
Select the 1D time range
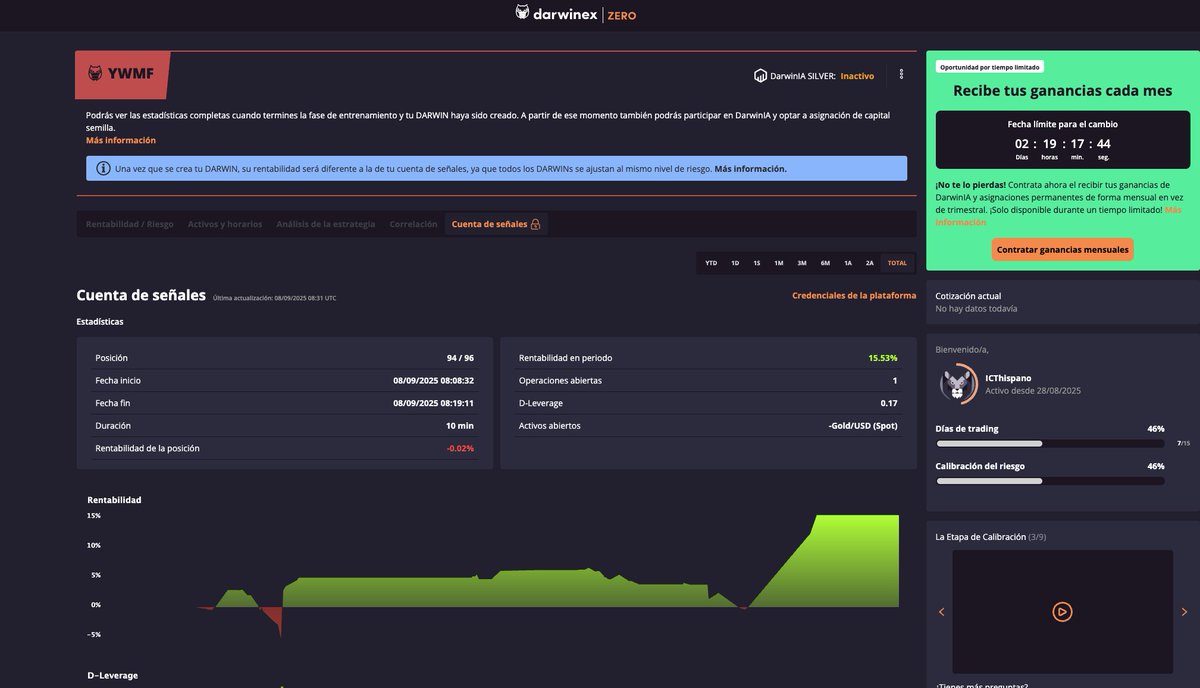pos(735,263)
